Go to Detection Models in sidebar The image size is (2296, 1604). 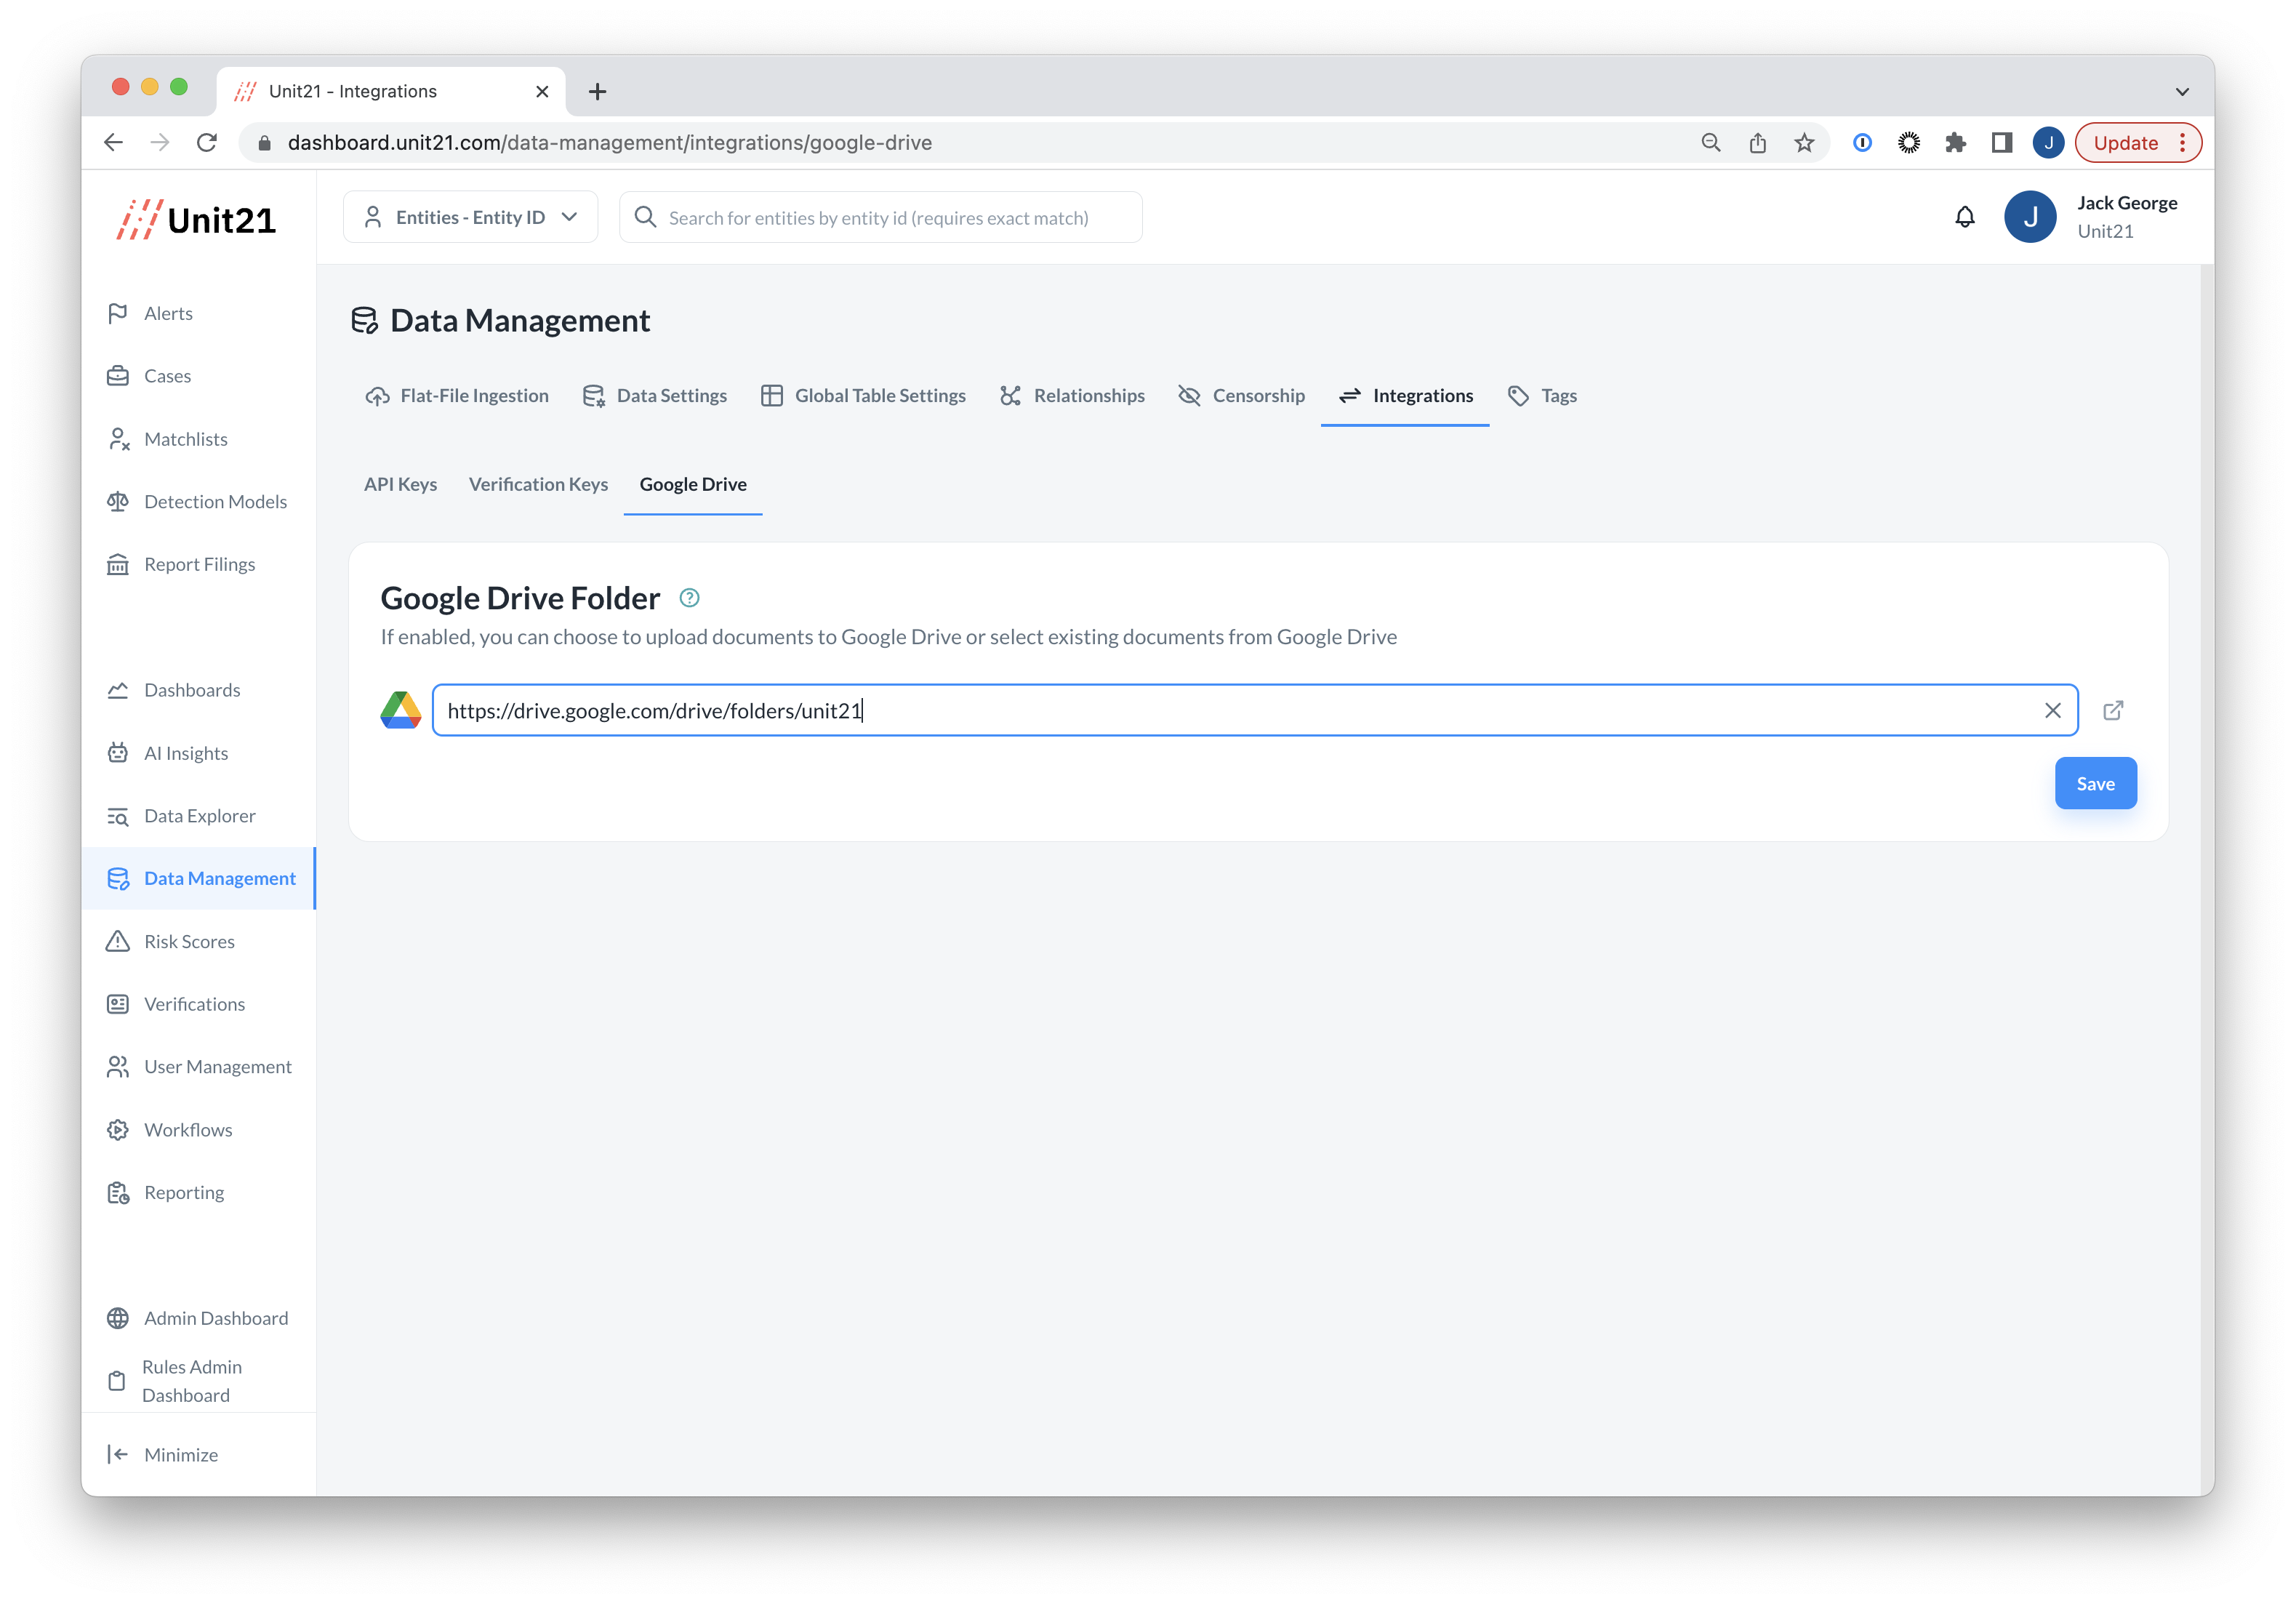(x=215, y=501)
